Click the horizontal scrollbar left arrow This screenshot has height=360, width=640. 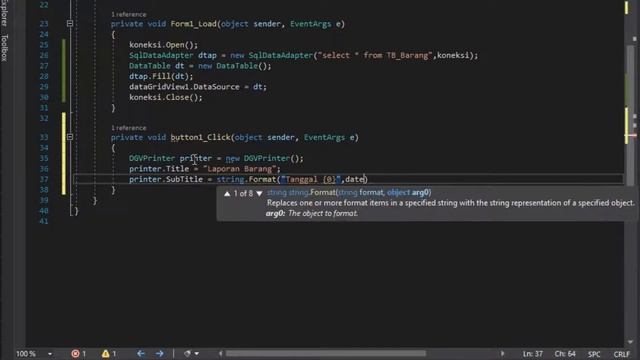tap(220, 353)
